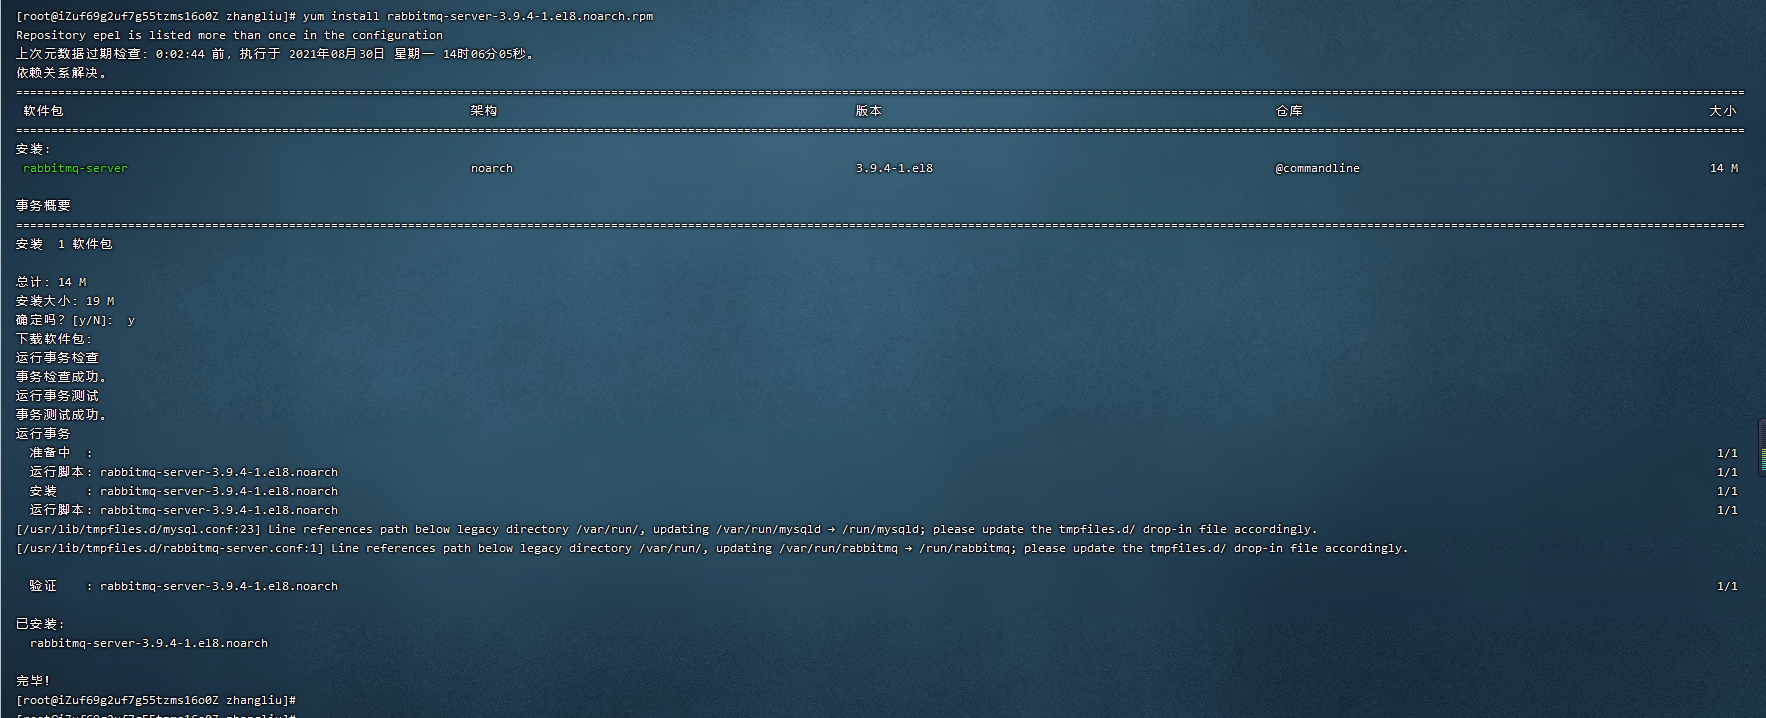
Task: Select the 验证 rabbitmq-server row
Action: [x=184, y=586]
